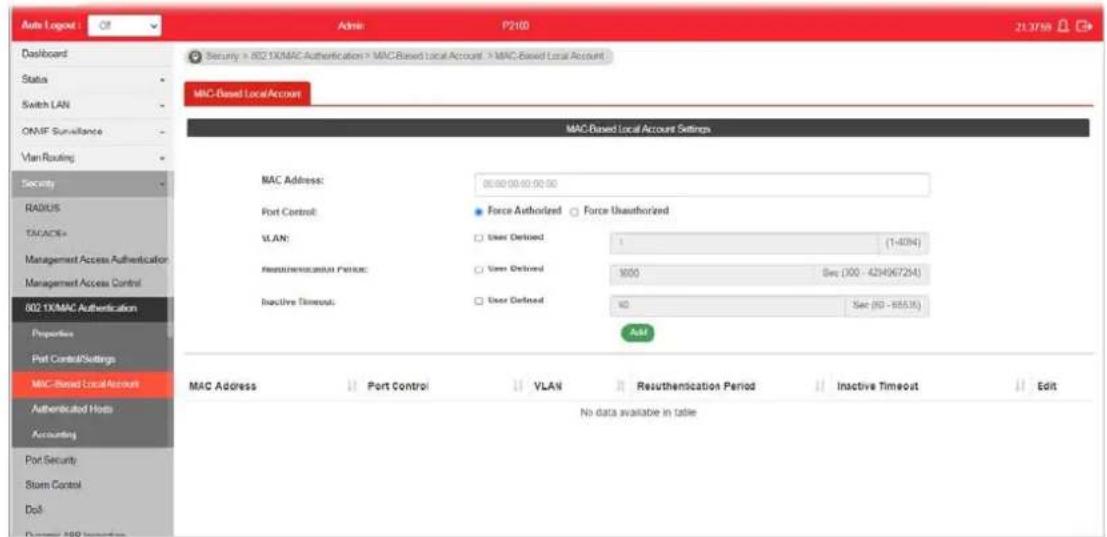This screenshot has height=537, width=1107.
Task: Collapse the Security sidebar menu
Action: [91, 183]
